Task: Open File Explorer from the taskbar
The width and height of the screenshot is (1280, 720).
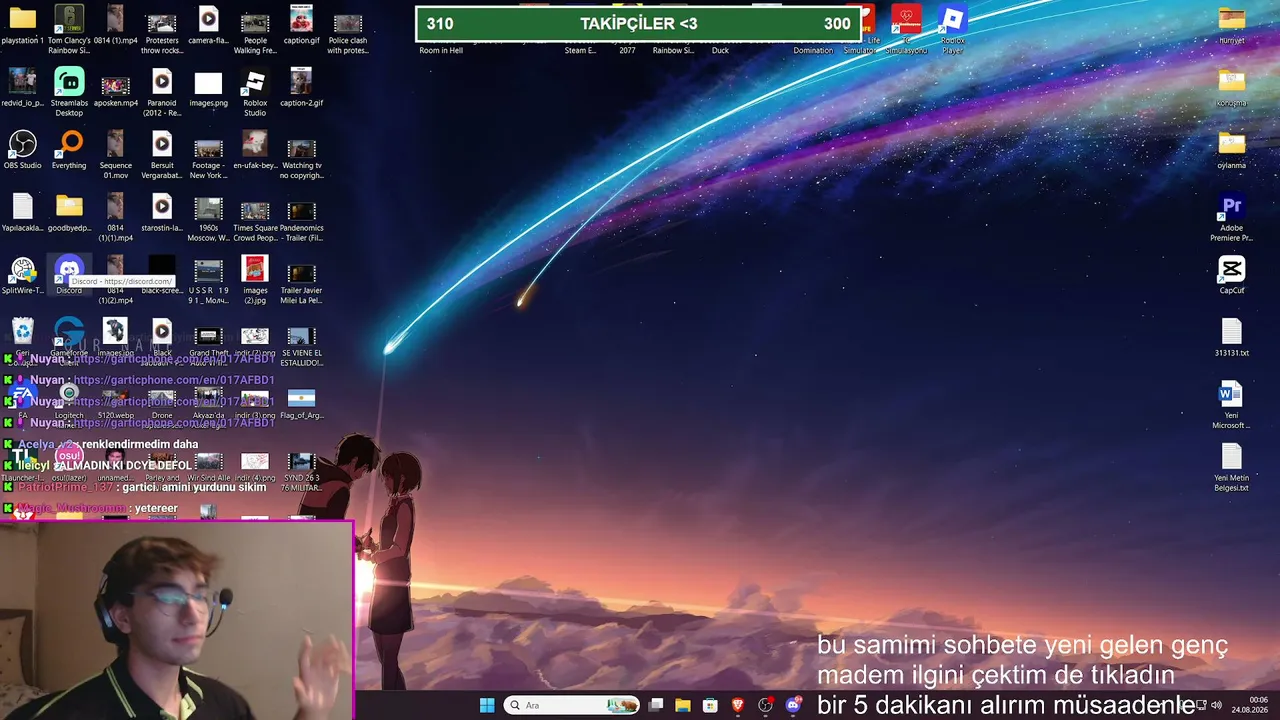Action: pyautogui.click(x=683, y=705)
